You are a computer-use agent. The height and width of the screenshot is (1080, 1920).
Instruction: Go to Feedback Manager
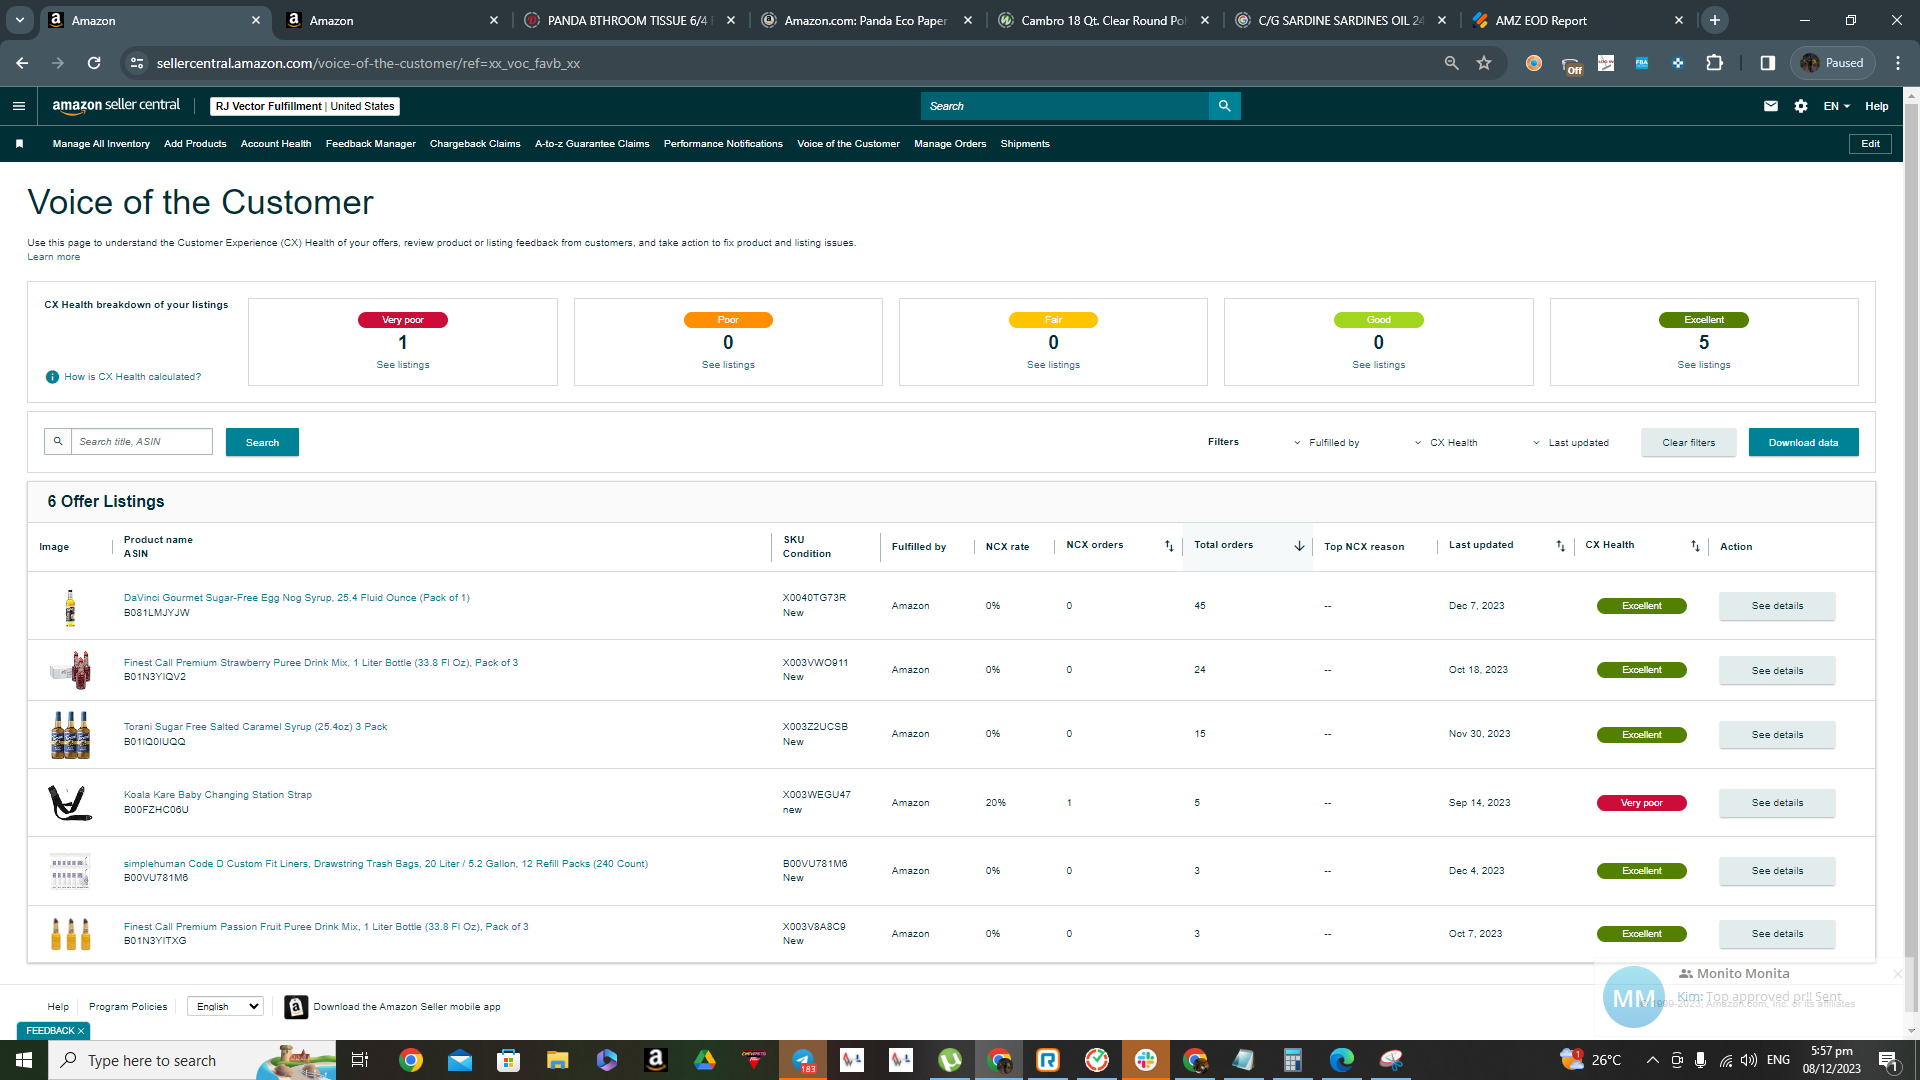coord(371,144)
